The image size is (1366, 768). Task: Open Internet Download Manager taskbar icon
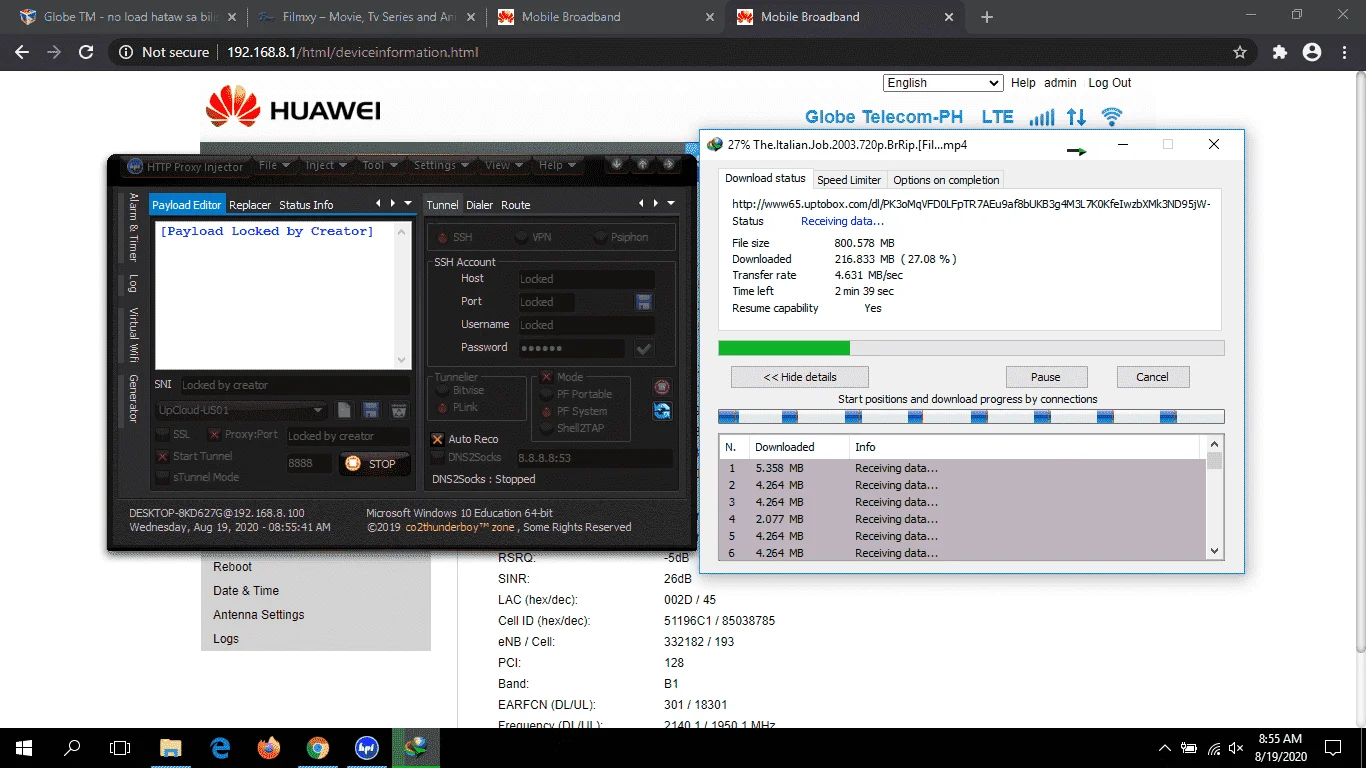point(415,747)
